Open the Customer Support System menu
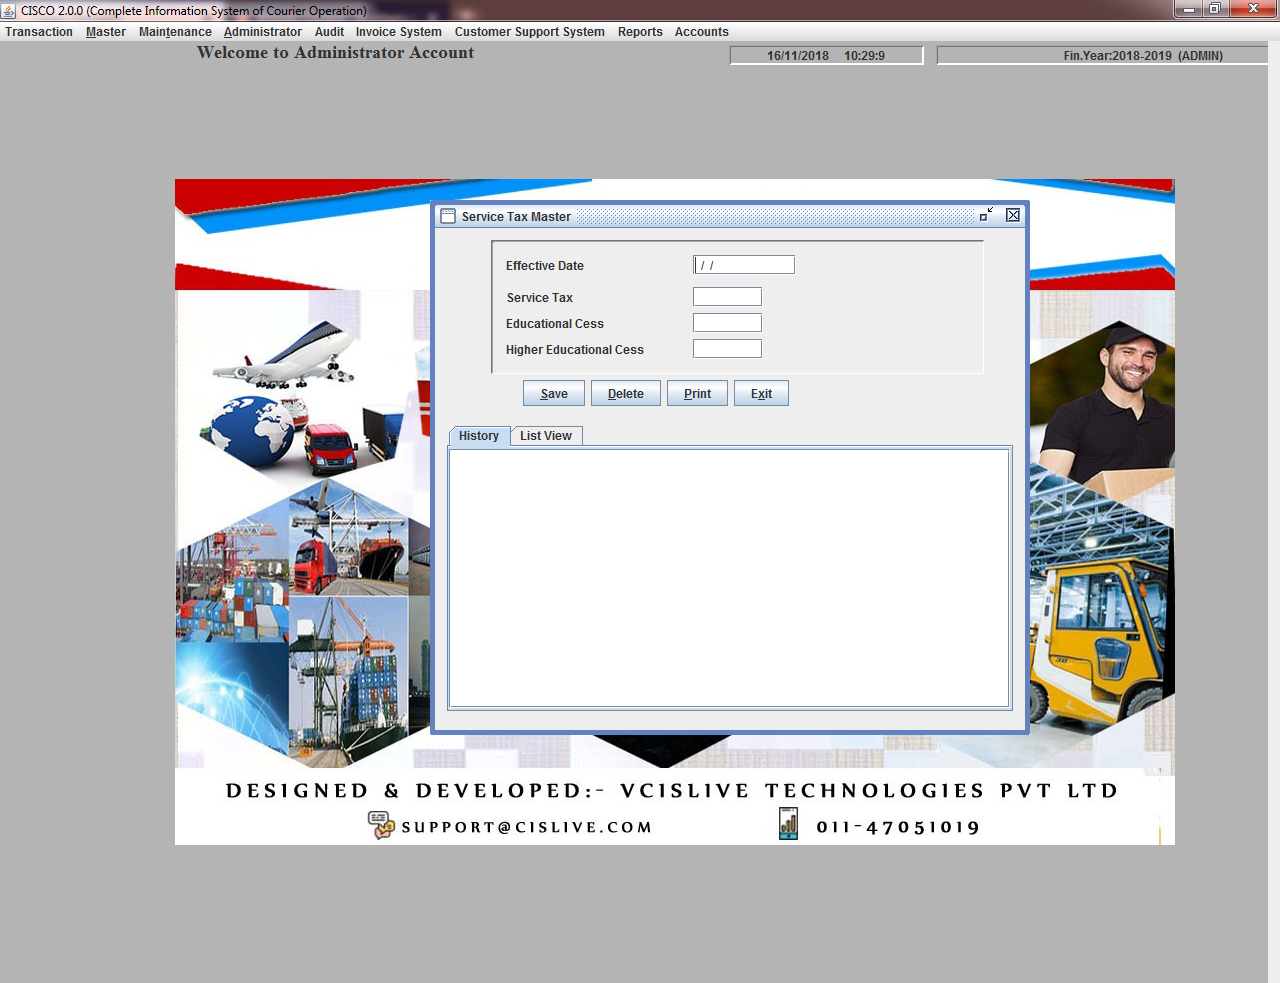 (x=530, y=32)
